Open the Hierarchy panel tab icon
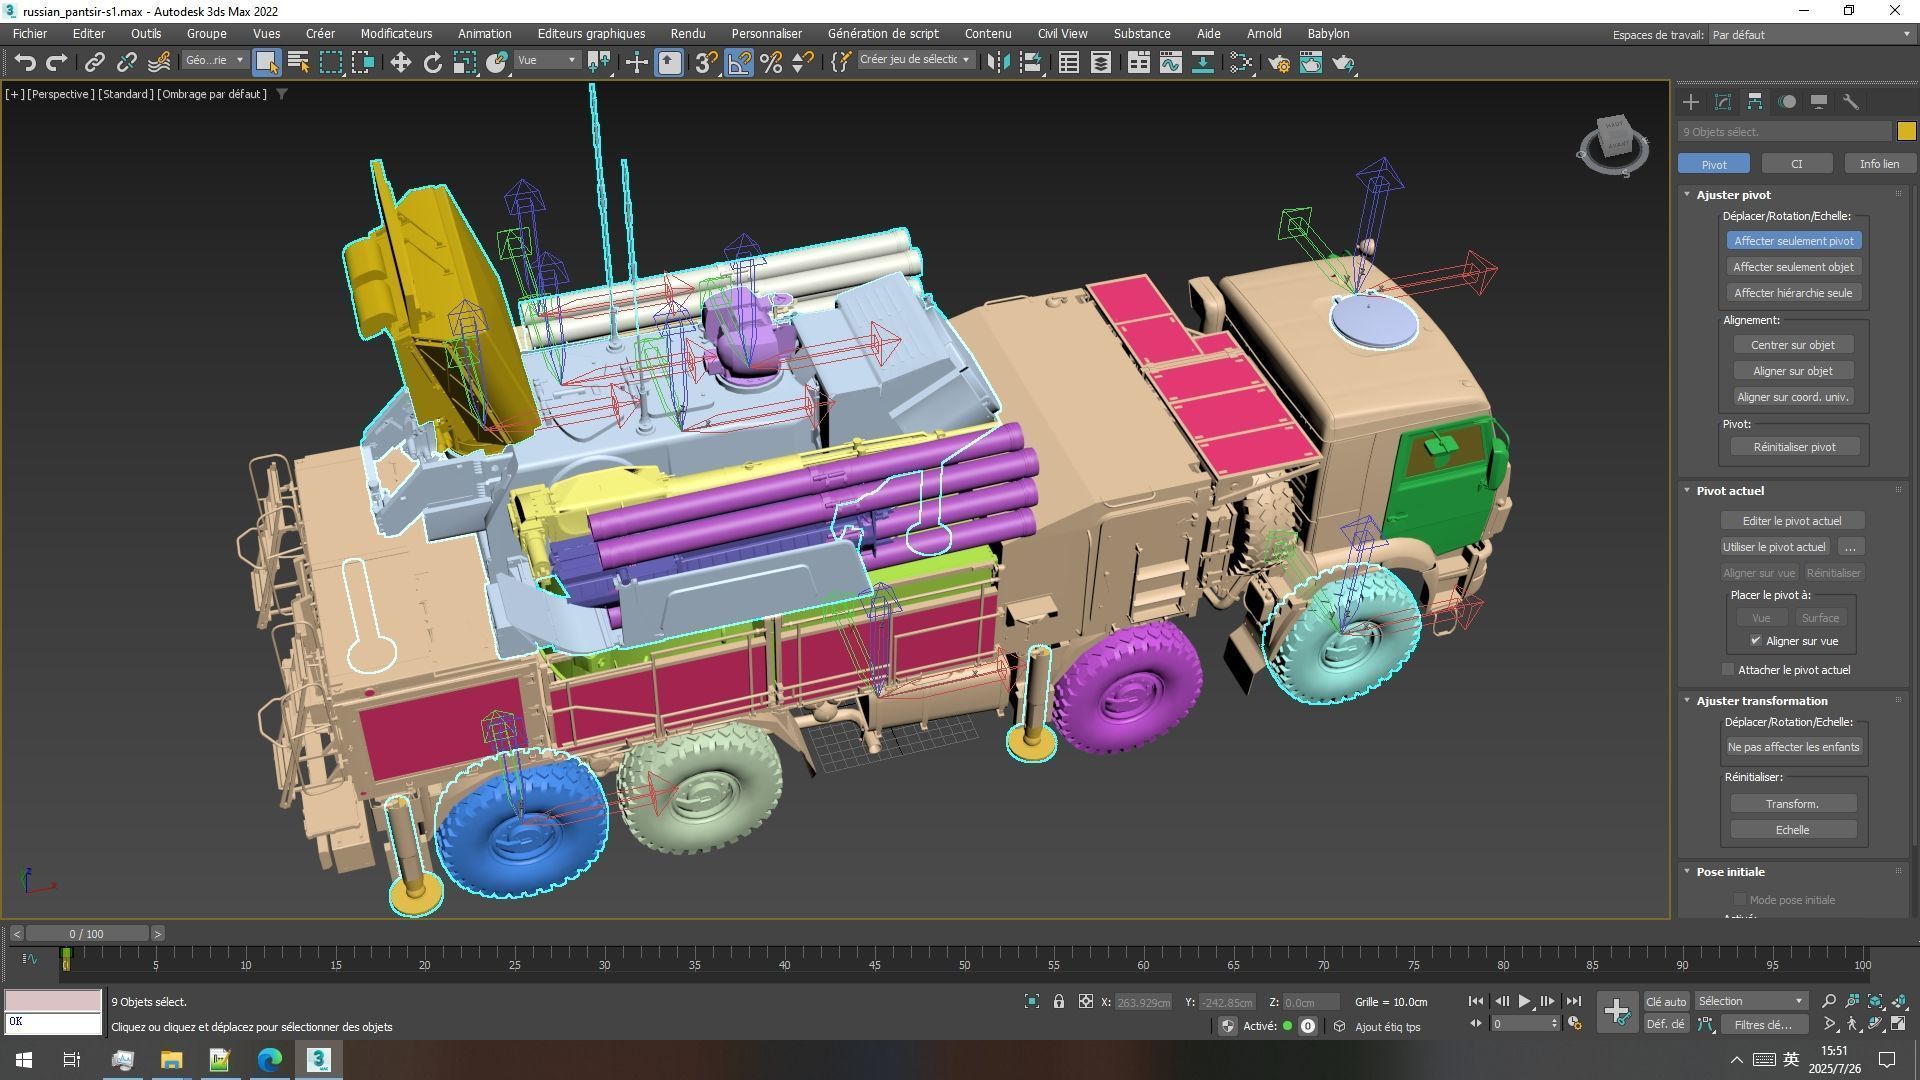The width and height of the screenshot is (1920, 1080). tap(1755, 102)
